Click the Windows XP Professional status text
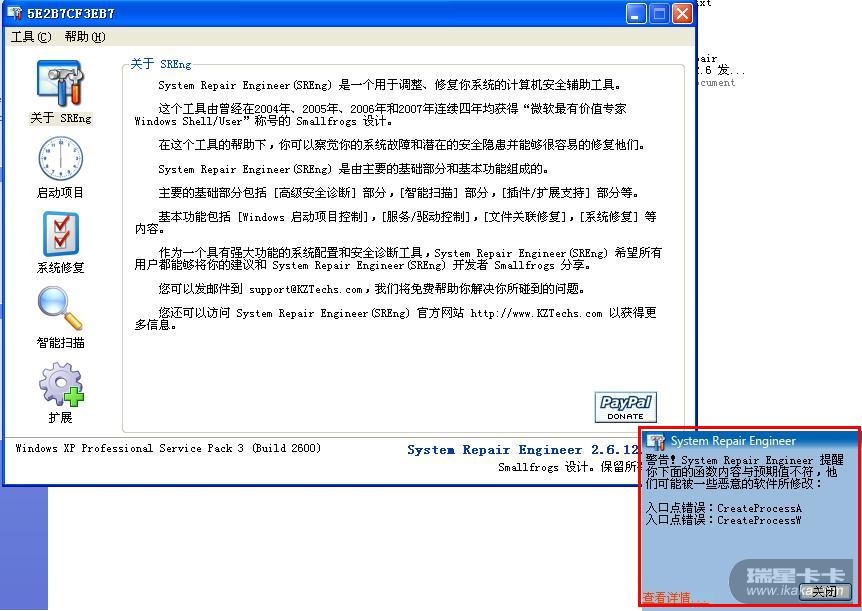Image resolution: width=862 pixels, height=611 pixels. [x=168, y=448]
